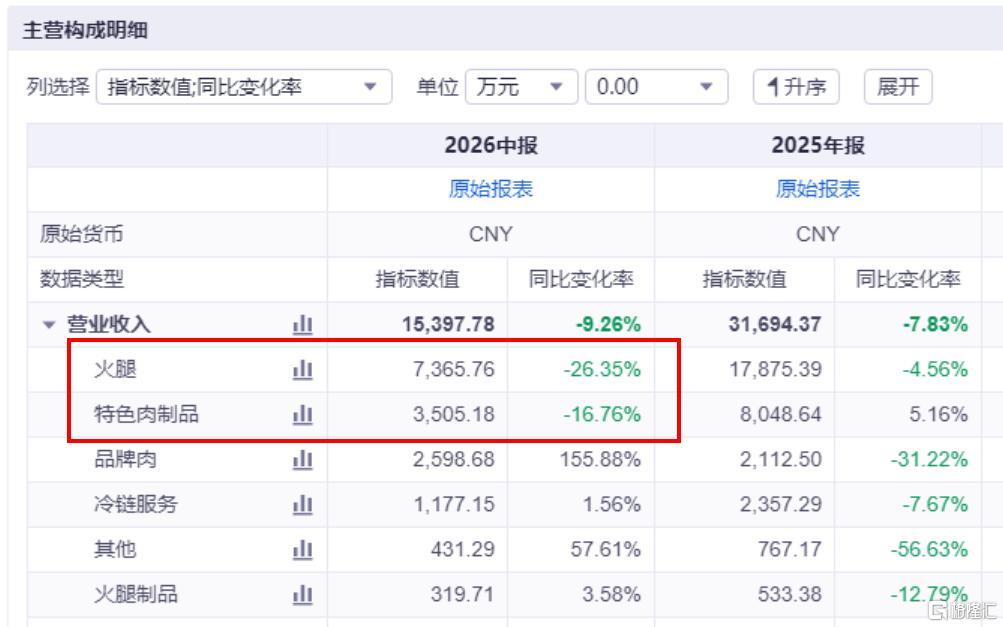The height and width of the screenshot is (627, 1003).
Task: Collapse the 营业收入 tree row
Action: (49, 325)
